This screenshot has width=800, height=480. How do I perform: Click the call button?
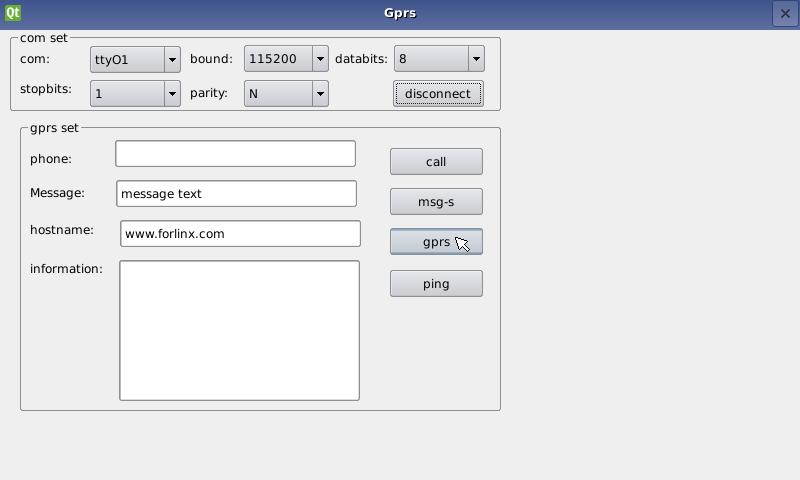coord(436,162)
